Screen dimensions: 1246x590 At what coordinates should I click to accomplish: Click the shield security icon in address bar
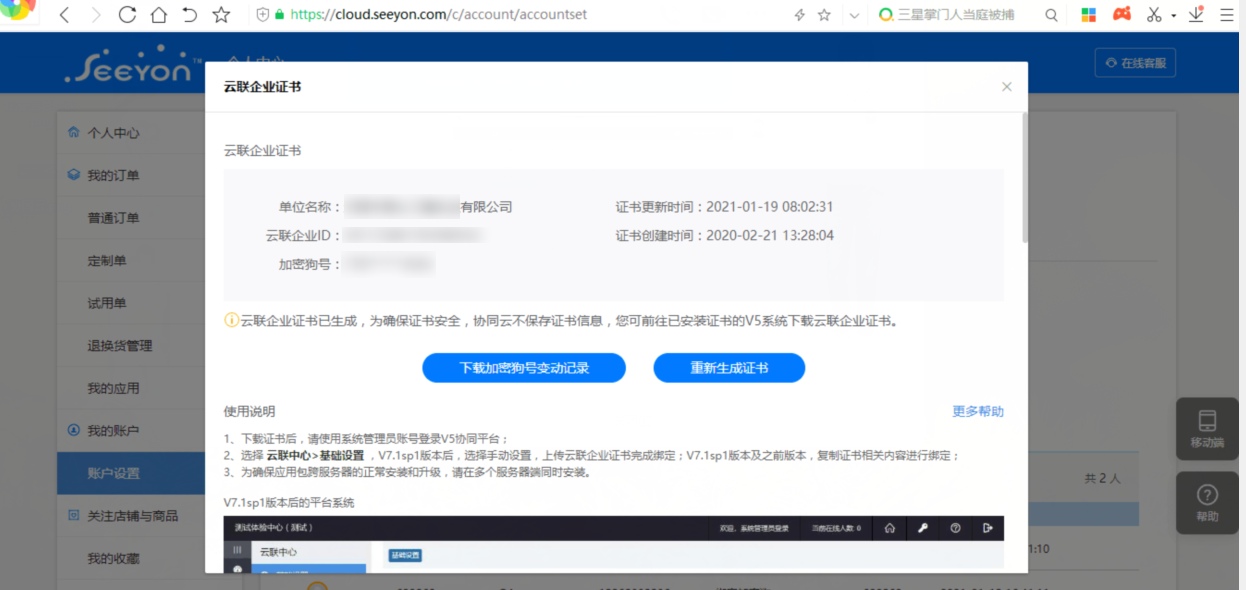[x=263, y=15]
